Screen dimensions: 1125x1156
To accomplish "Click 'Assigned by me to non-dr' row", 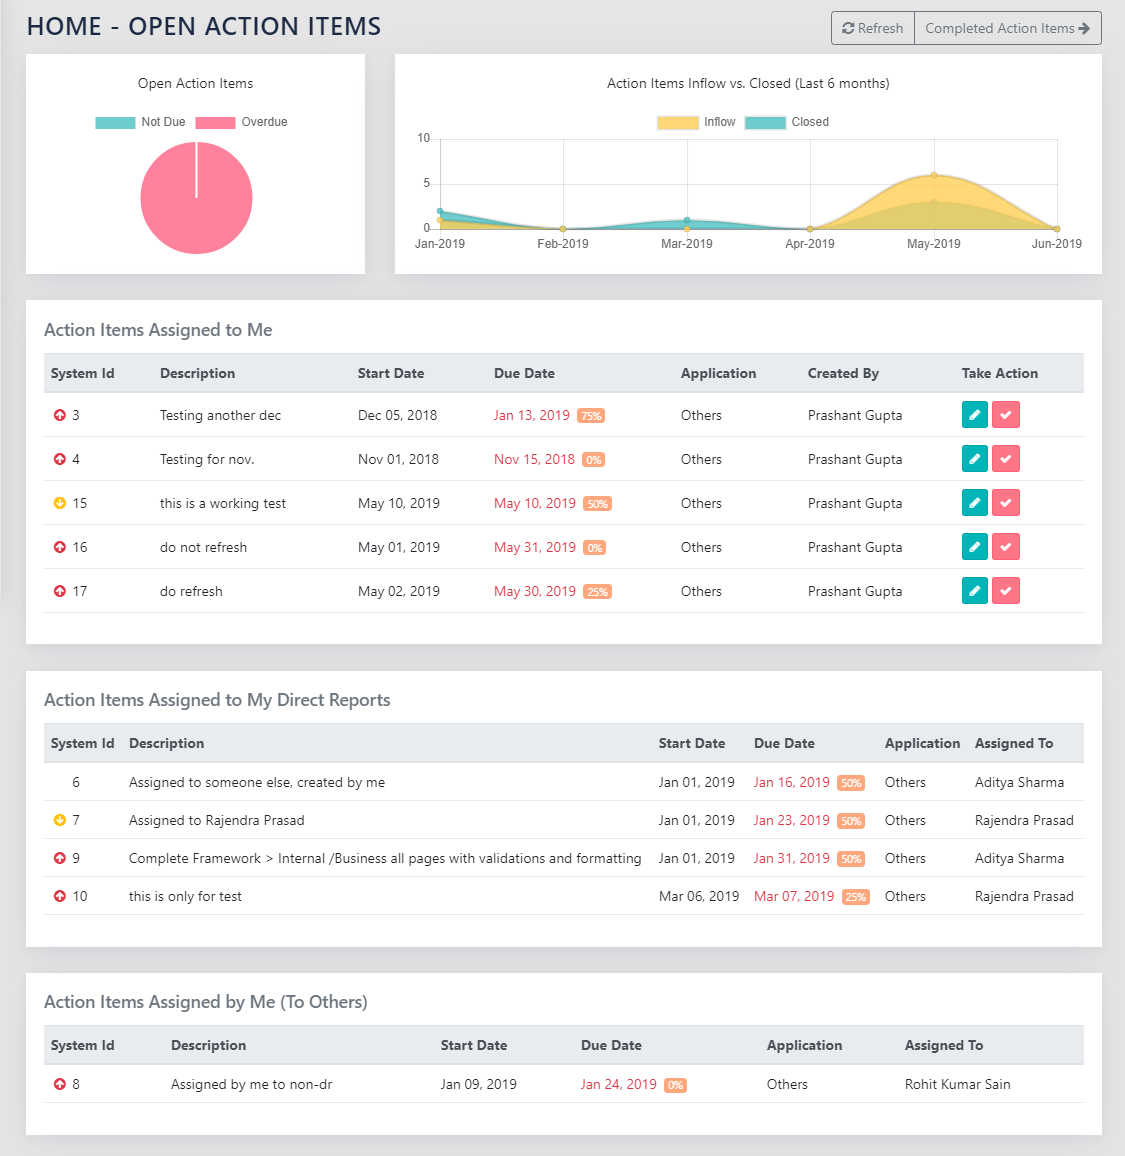I will click(x=251, y=1084).
